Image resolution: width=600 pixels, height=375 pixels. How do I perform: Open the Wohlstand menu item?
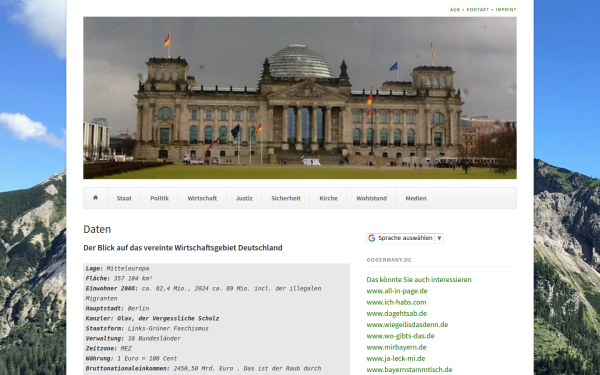coord(372,198)
